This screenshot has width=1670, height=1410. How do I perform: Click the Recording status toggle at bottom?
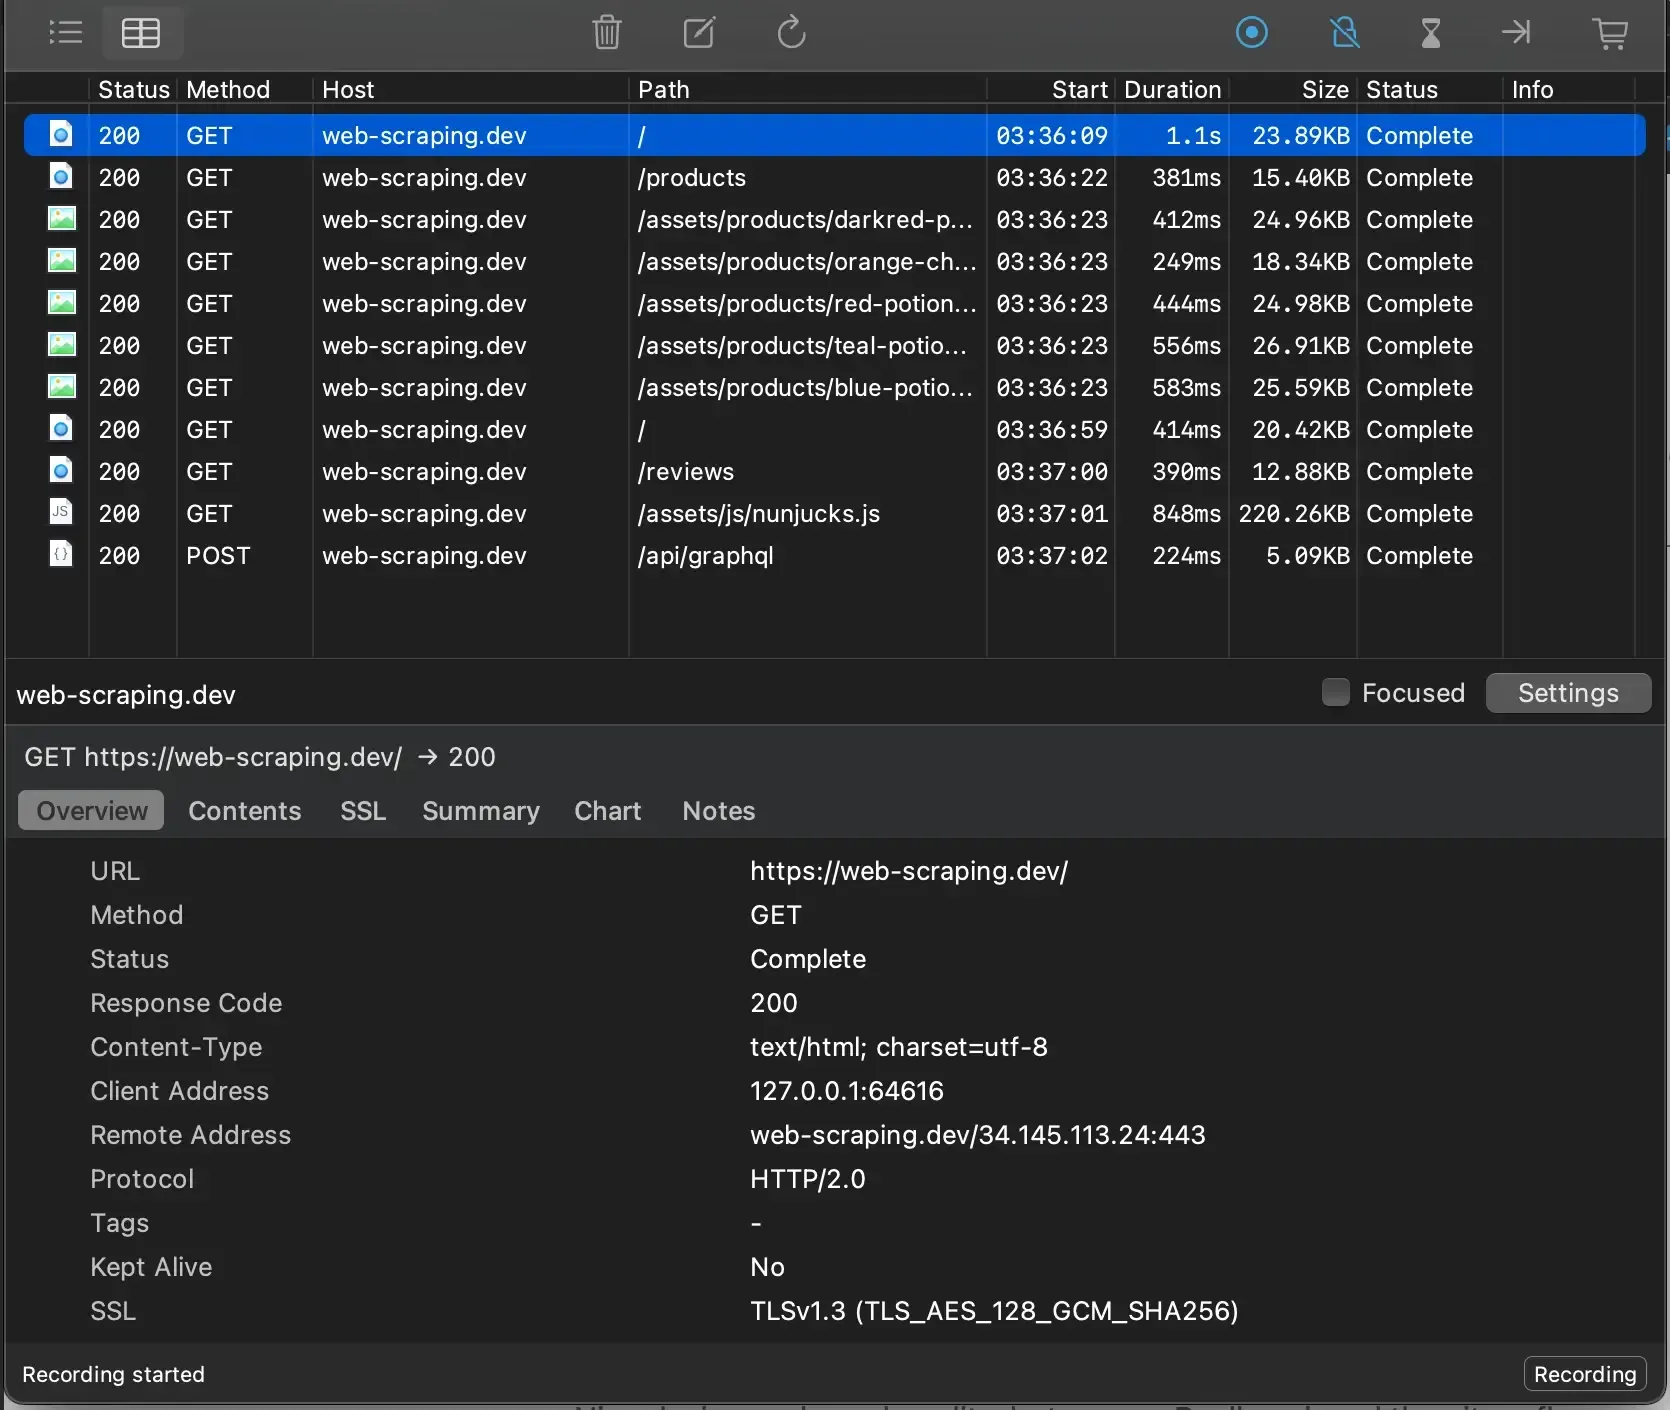(x=1585, y=1373)
